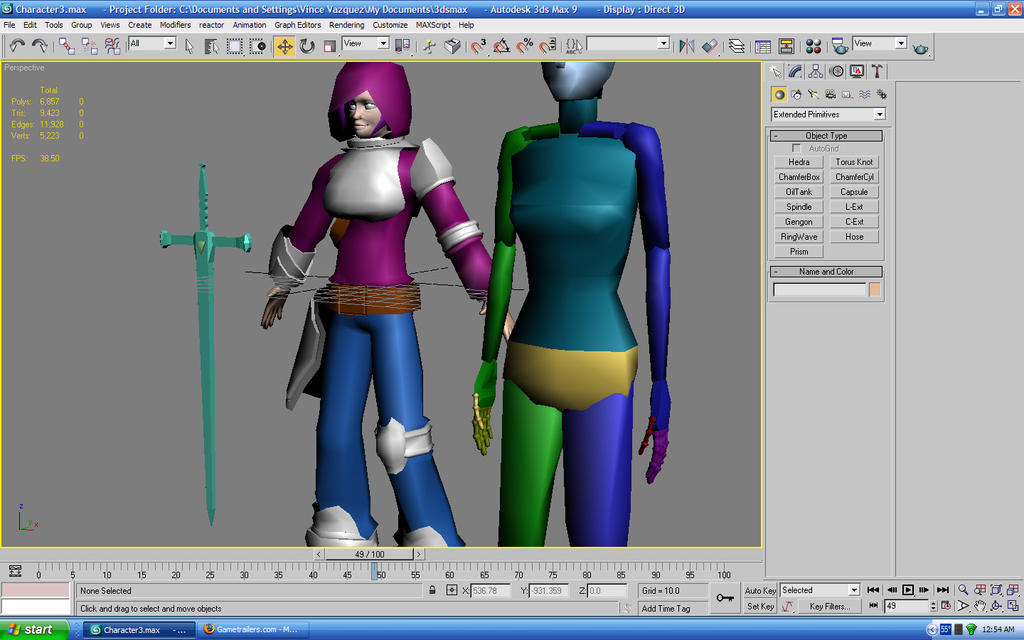Click Bind to Space Warp icon

pyautogui.click(x=112, y=46)
